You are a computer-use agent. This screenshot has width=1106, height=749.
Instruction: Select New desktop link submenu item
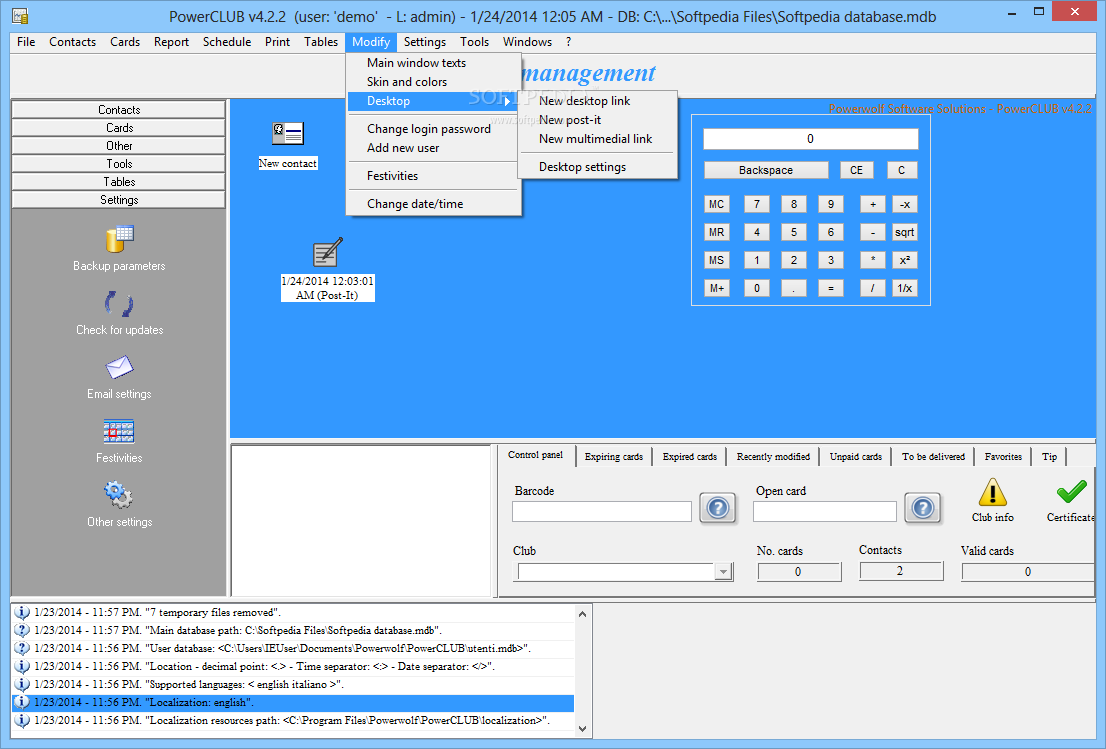(597, 101)
